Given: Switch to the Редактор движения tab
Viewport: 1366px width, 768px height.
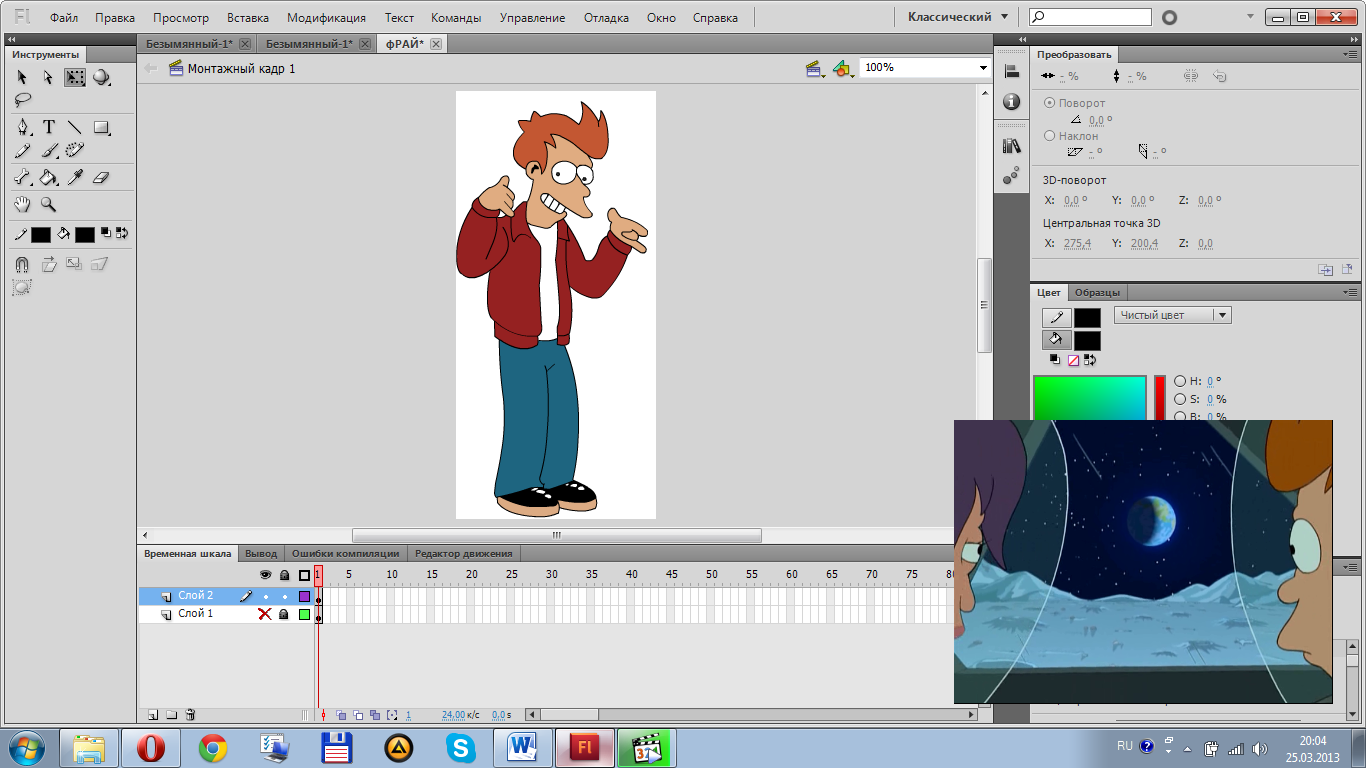Looking at the screenshot, I should coord(463,553).
